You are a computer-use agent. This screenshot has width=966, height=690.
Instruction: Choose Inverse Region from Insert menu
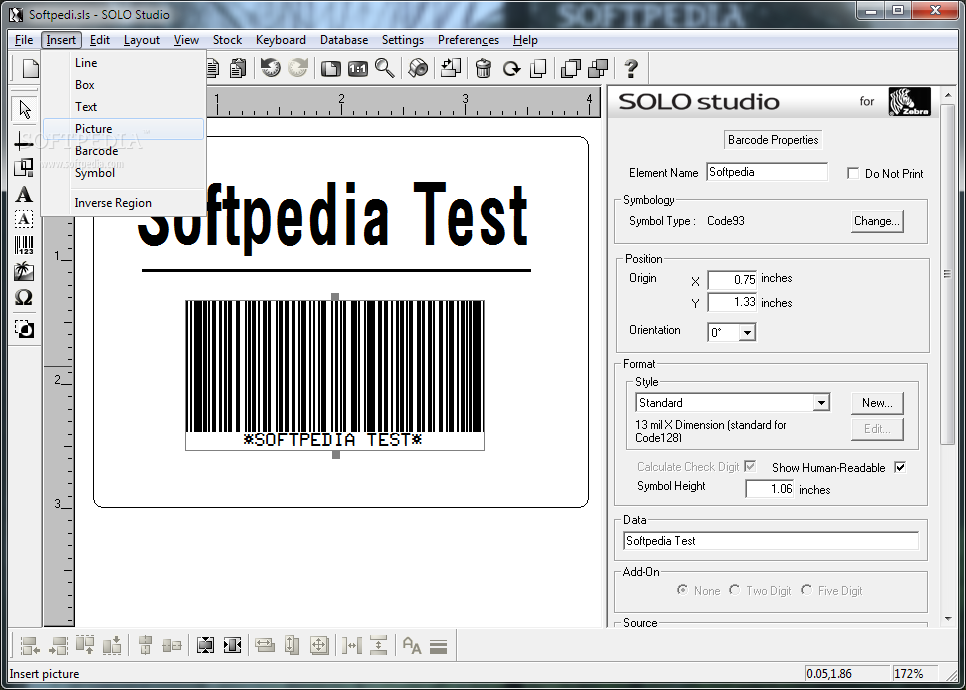tap(123, 203)
